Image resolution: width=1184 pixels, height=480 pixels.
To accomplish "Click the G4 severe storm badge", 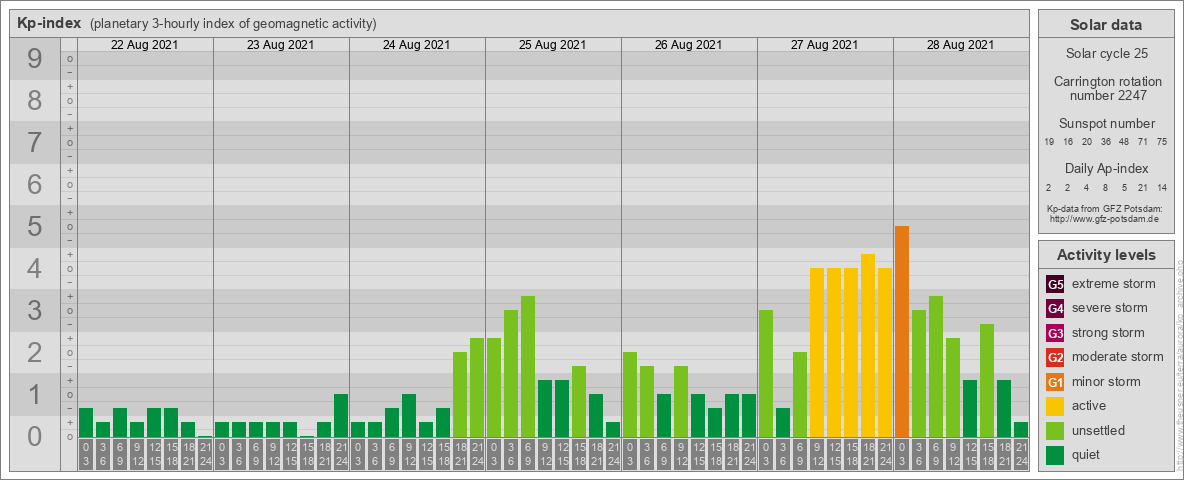I will pos(1055,308).
